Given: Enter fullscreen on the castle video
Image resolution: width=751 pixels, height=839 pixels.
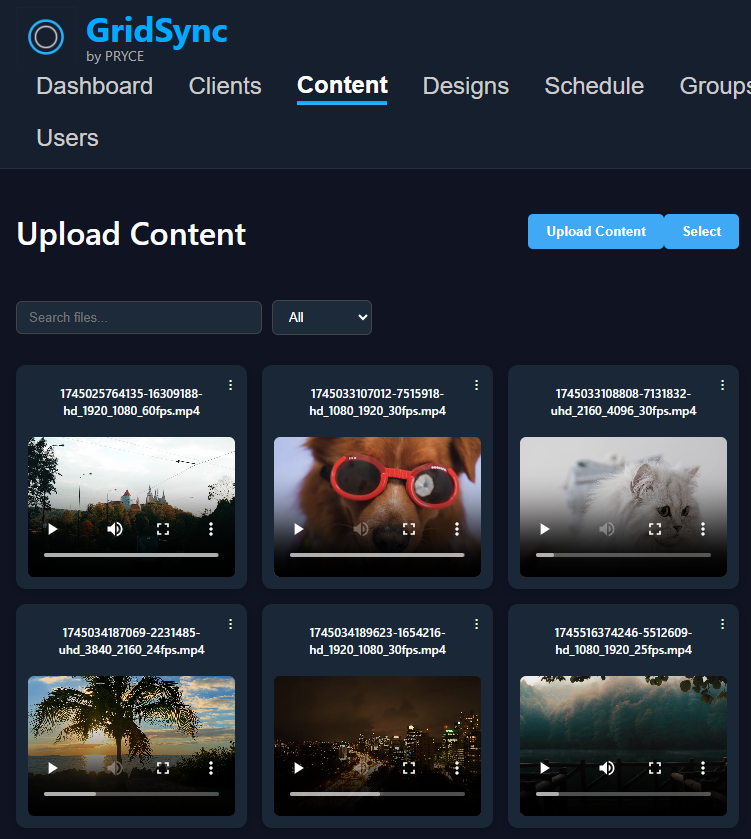Looking at the screenshot, I should 163,529.
